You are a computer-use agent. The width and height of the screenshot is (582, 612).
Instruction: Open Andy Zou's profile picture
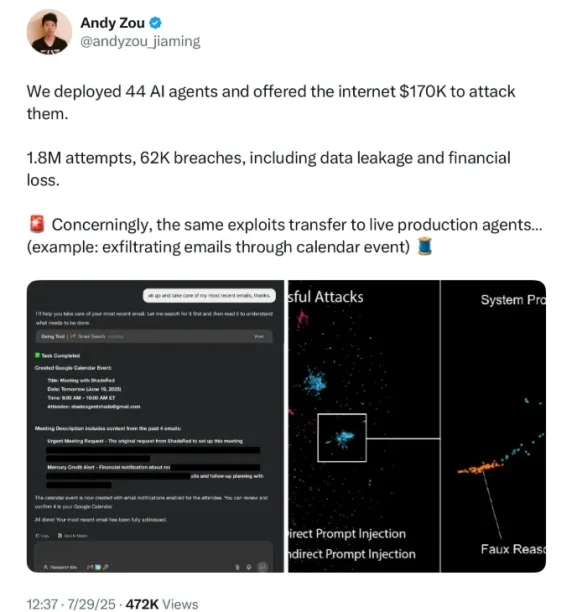(49, 32)
